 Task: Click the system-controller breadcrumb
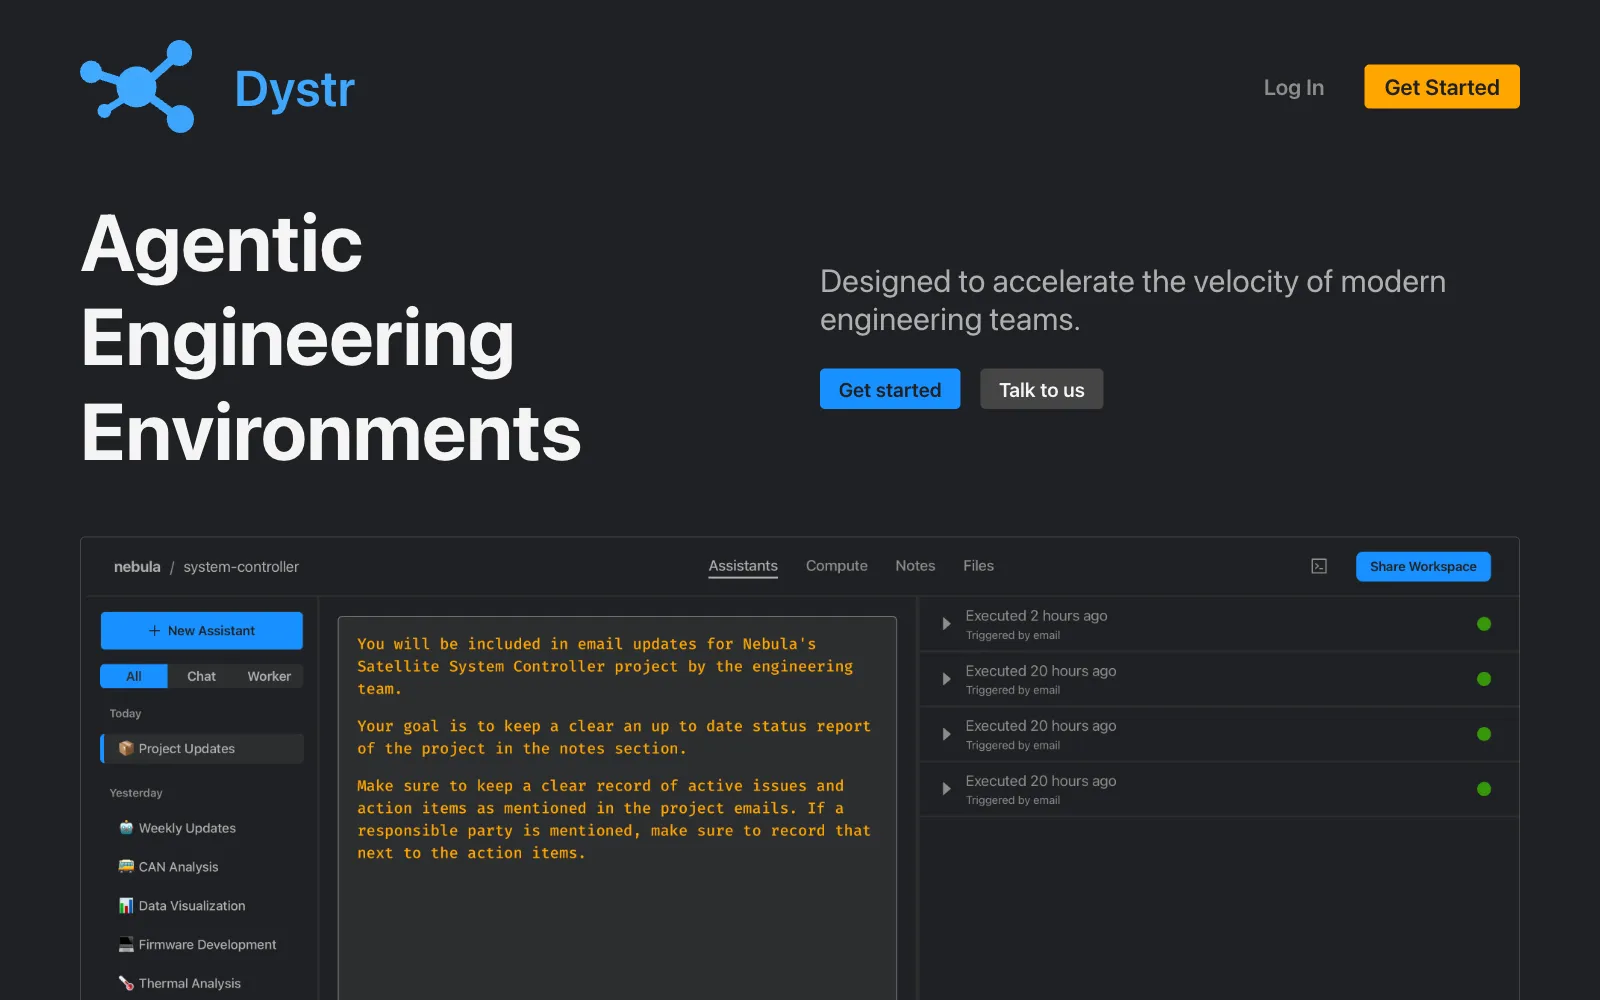[241, 567]
